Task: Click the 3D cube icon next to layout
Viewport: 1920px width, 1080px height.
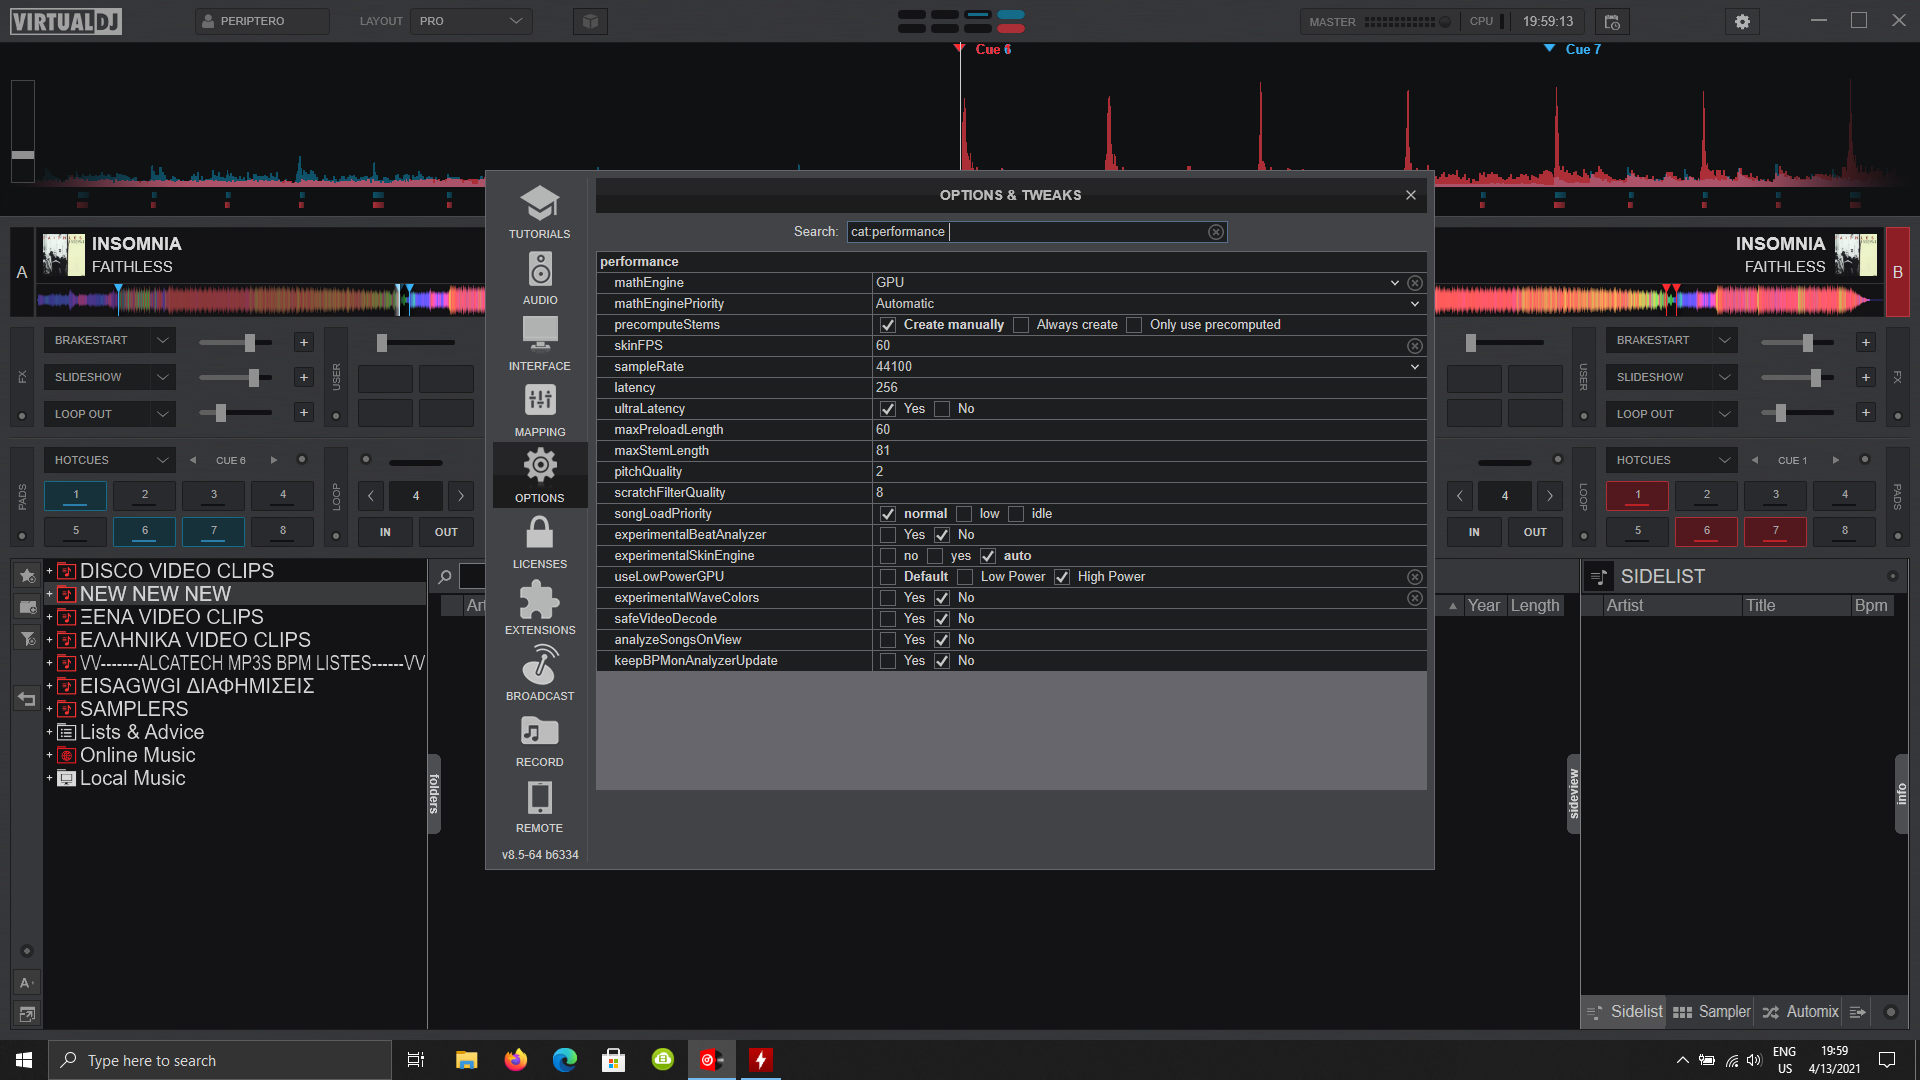Action: tap(590, 21)
